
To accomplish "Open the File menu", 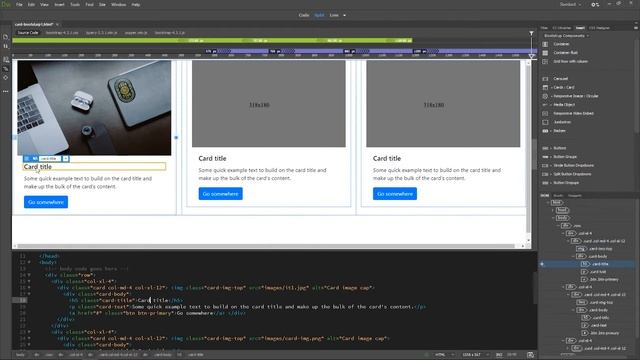I will click(19, 4).
